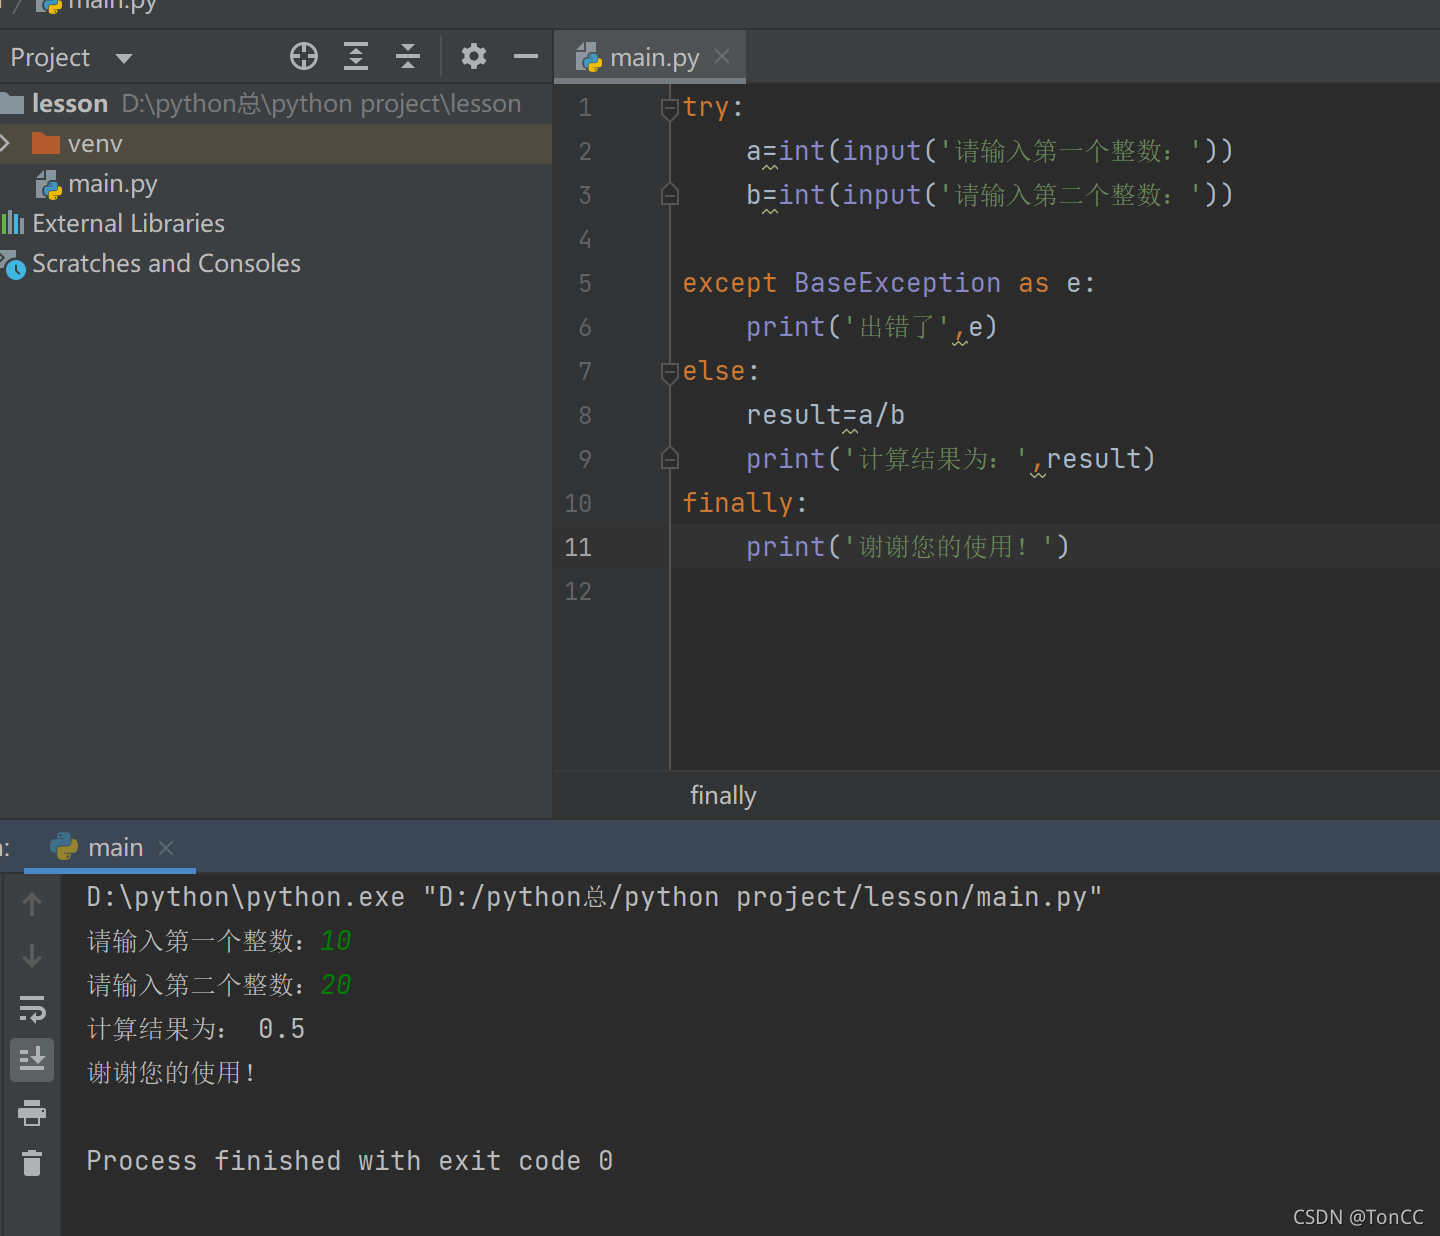Expand the venv folder arrow
This screenshot has width=1440, height=1236.
6,144
